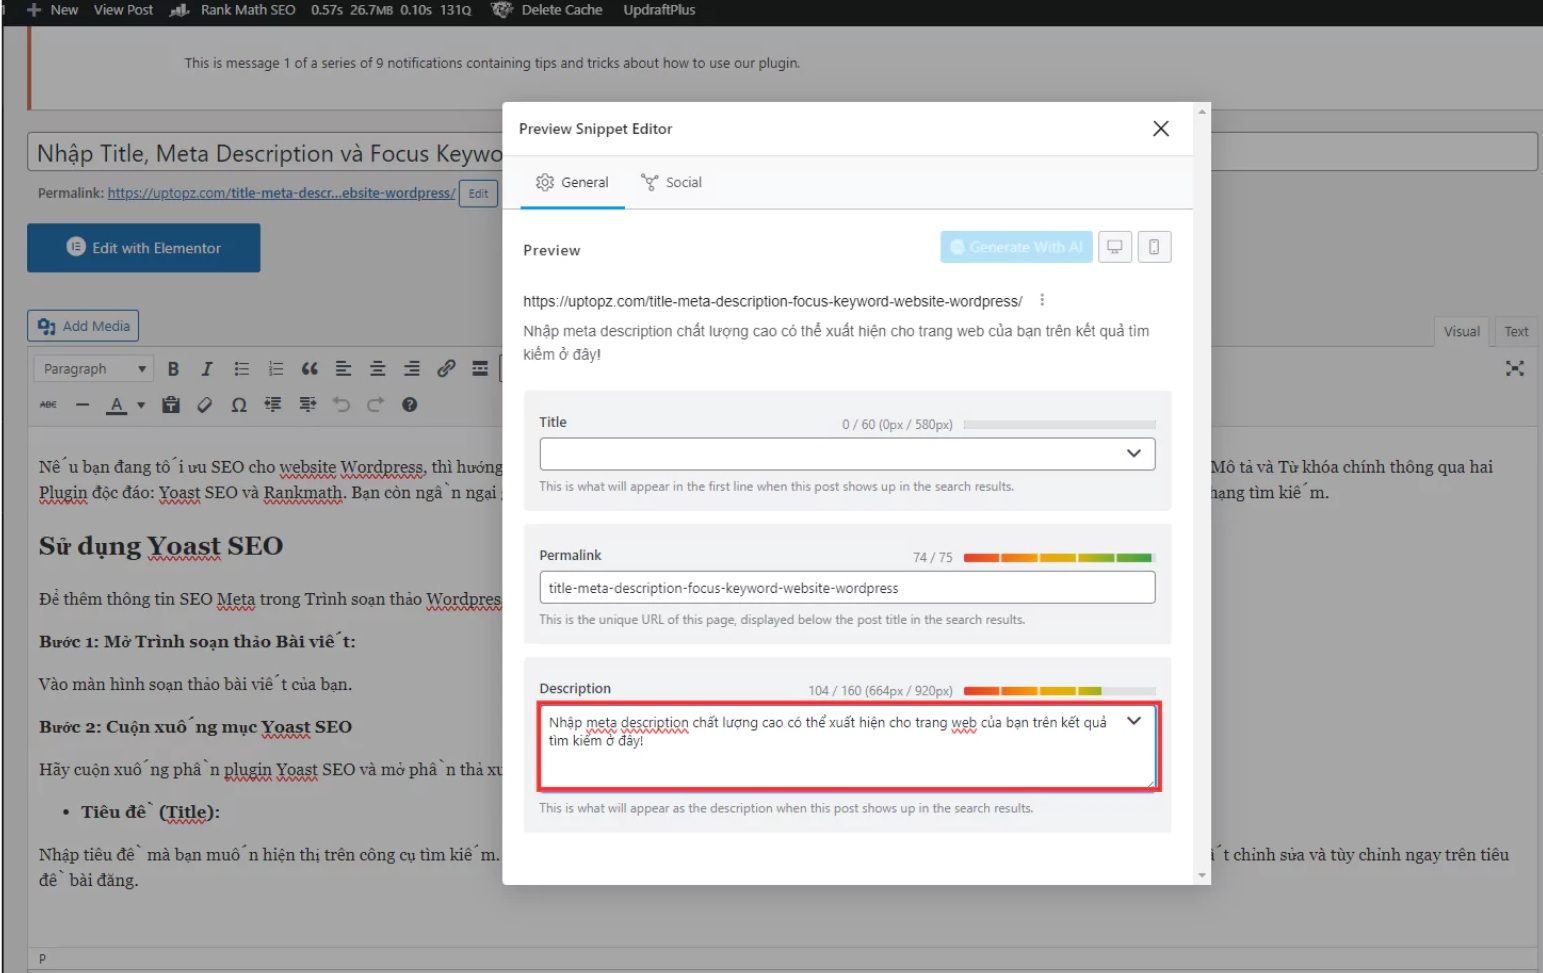The height and width of the screenshot is (973, 1543).
Task: Close the Preview Snippet Editor dialog
Action: click(1161, 128)
